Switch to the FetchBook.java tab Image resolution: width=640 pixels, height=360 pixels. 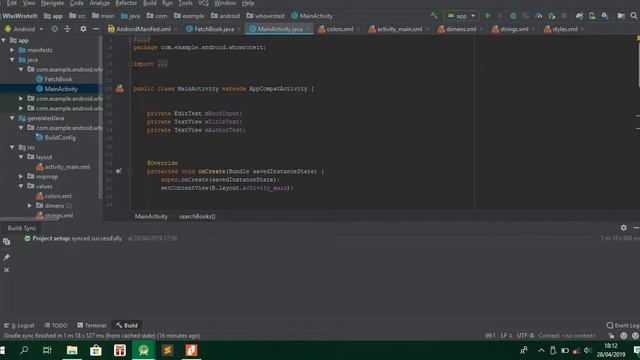pyautogui.click(x=213, y=29)
